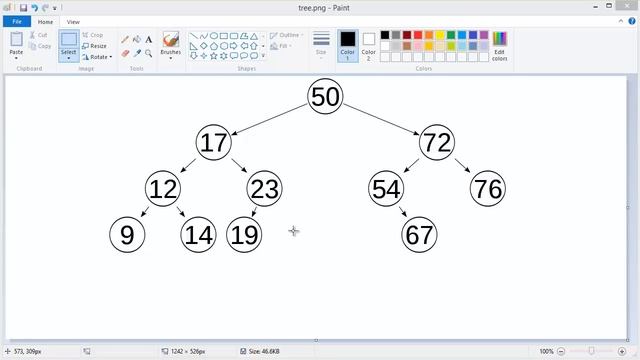
Task: Choose the Diamond shape
Action: pyautogui.click(x=204, y=46)
